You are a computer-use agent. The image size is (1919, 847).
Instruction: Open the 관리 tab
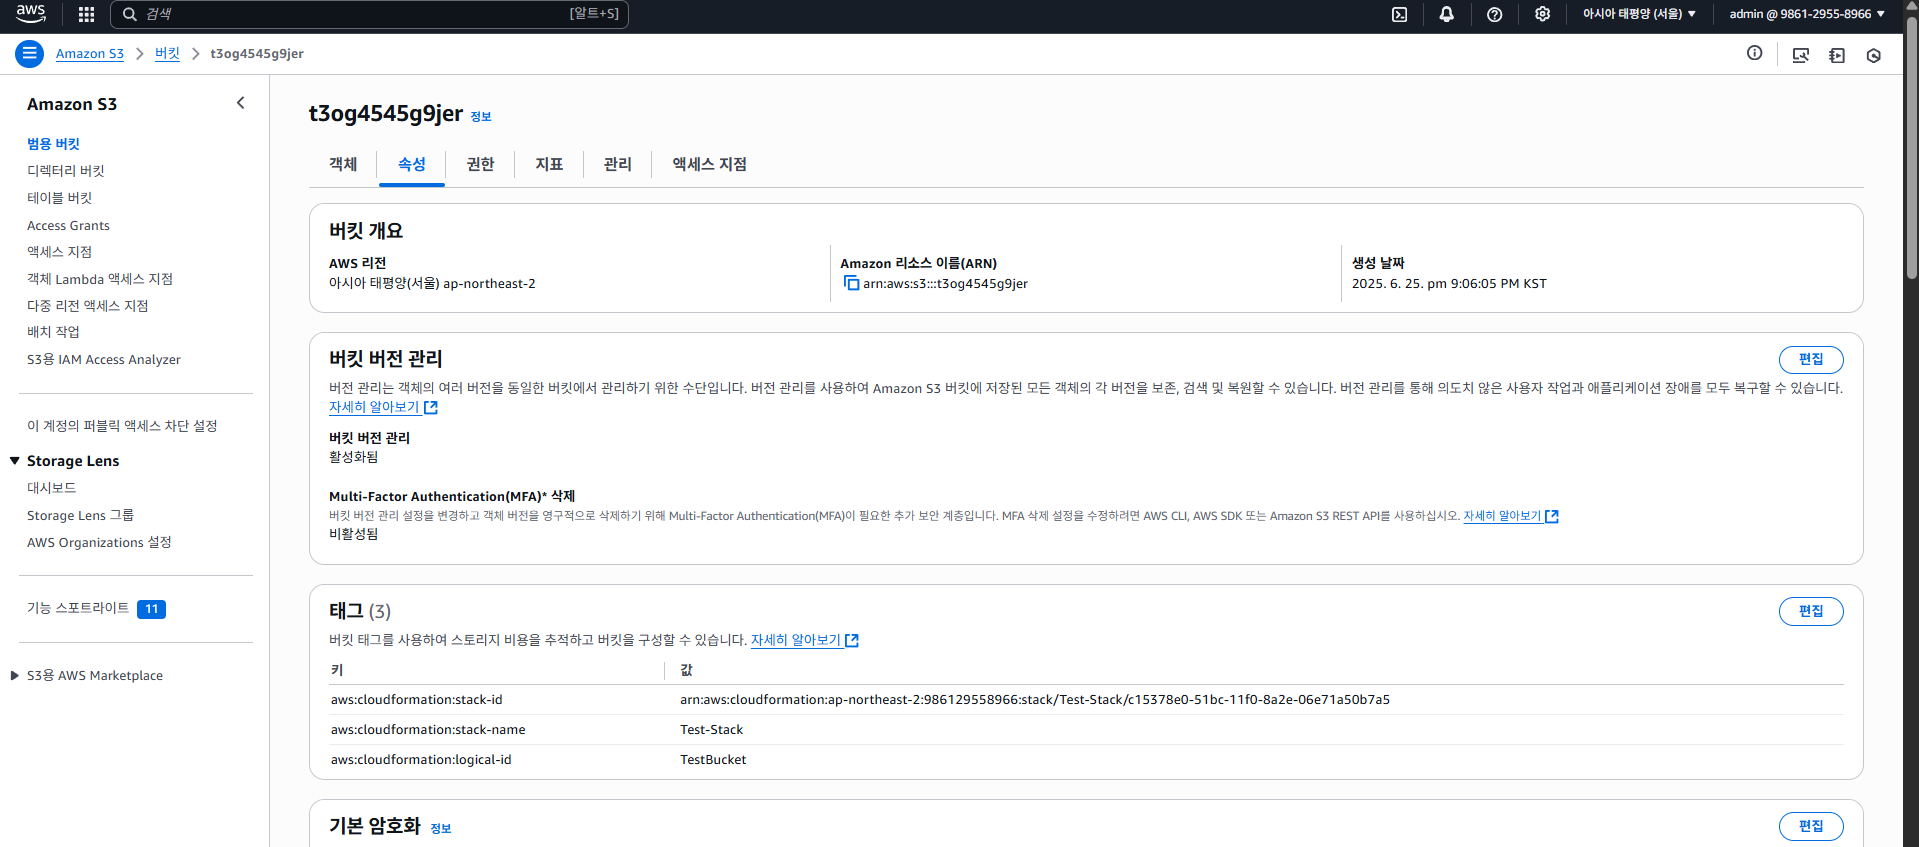pos(617,164)
